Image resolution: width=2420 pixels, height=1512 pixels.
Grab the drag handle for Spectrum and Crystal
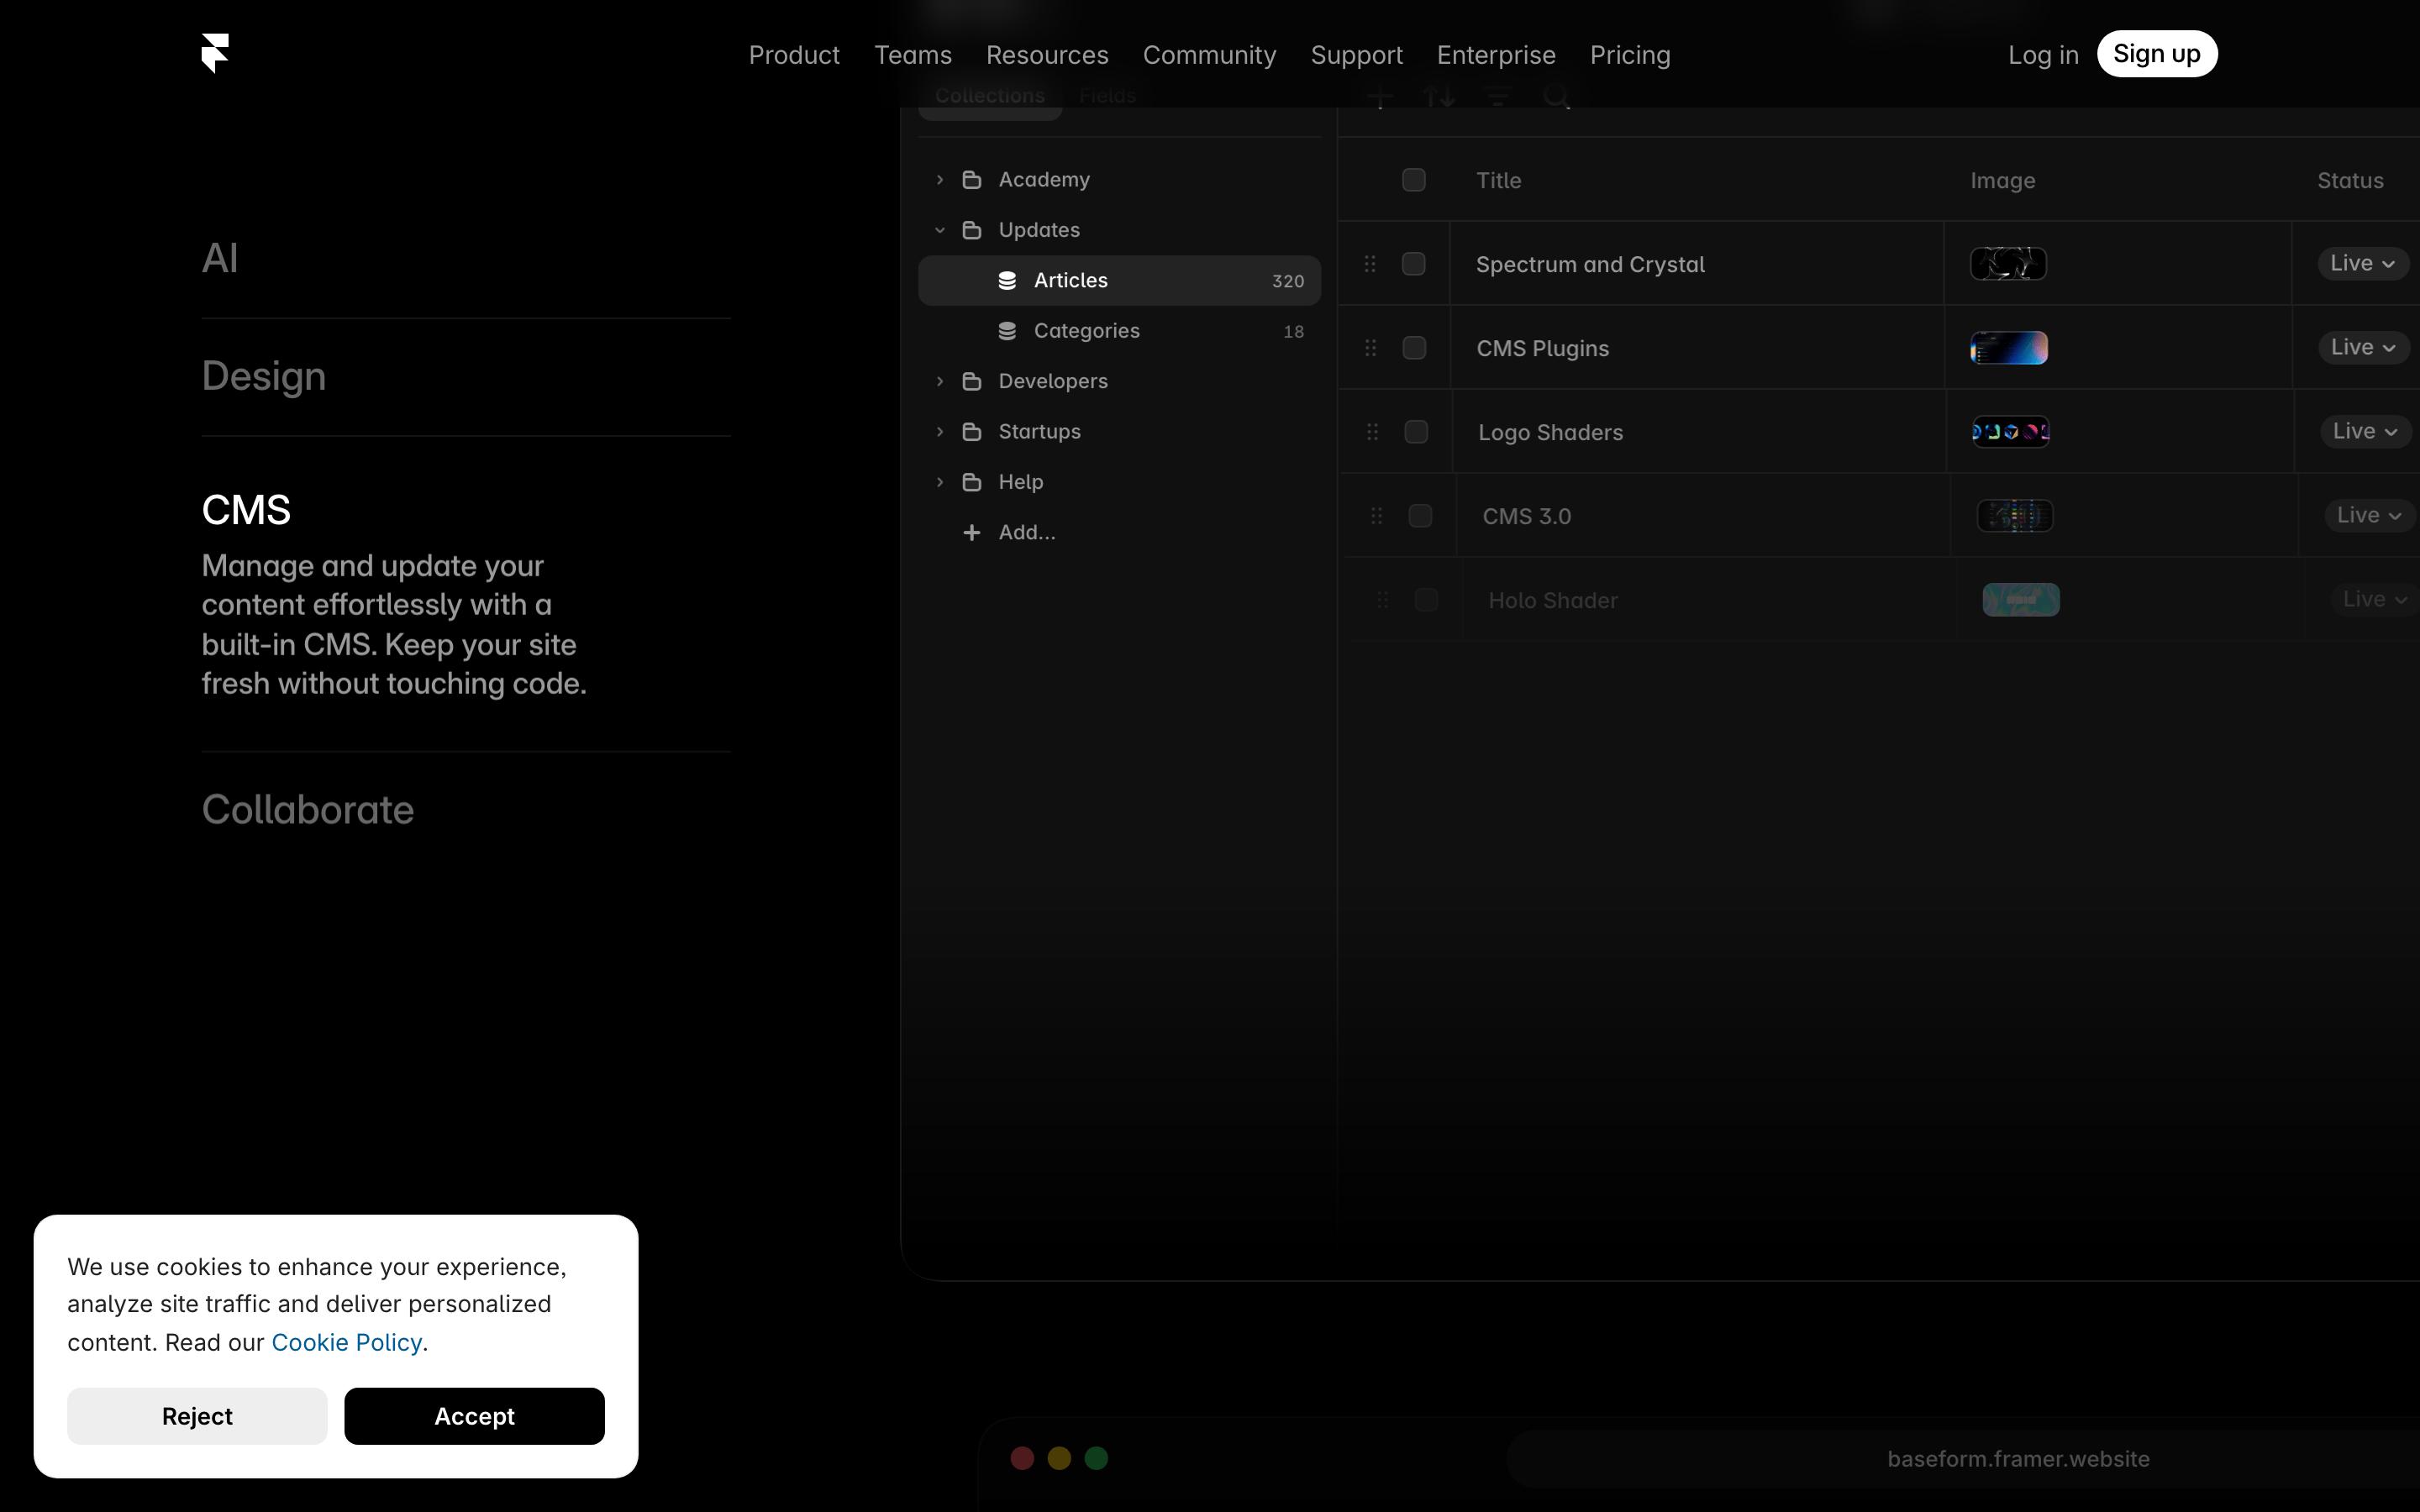[1370, 264]
